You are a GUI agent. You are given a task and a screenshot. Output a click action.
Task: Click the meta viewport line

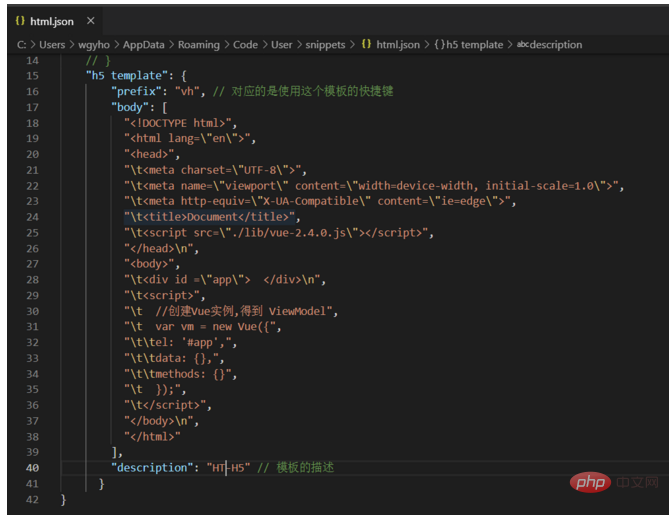click(x=371, y=186)
